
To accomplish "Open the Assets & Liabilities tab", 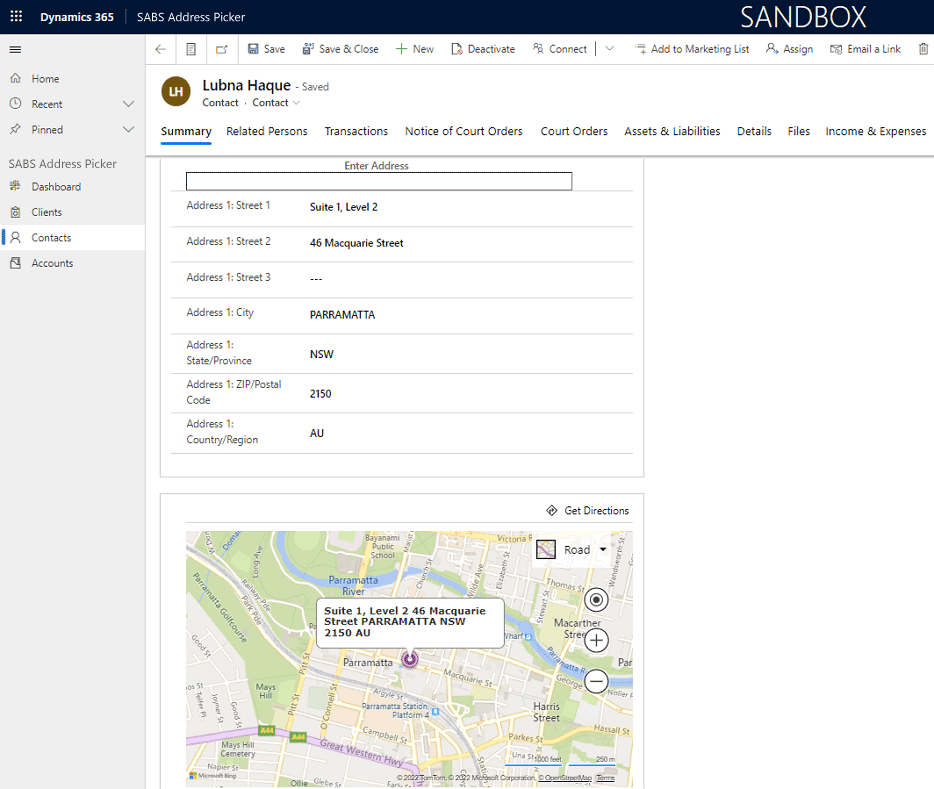I will 672,131.
